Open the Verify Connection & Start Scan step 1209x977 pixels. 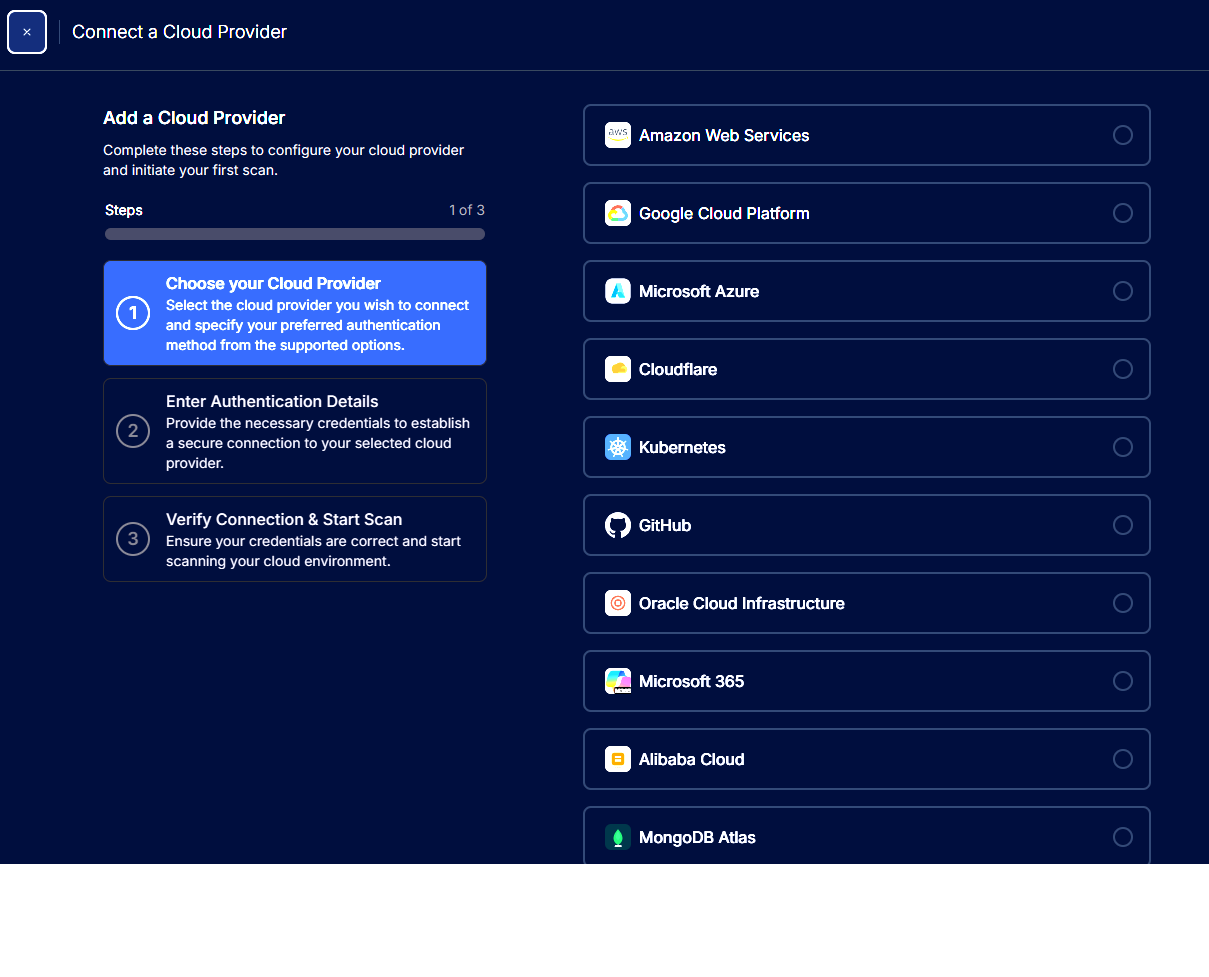294,538
